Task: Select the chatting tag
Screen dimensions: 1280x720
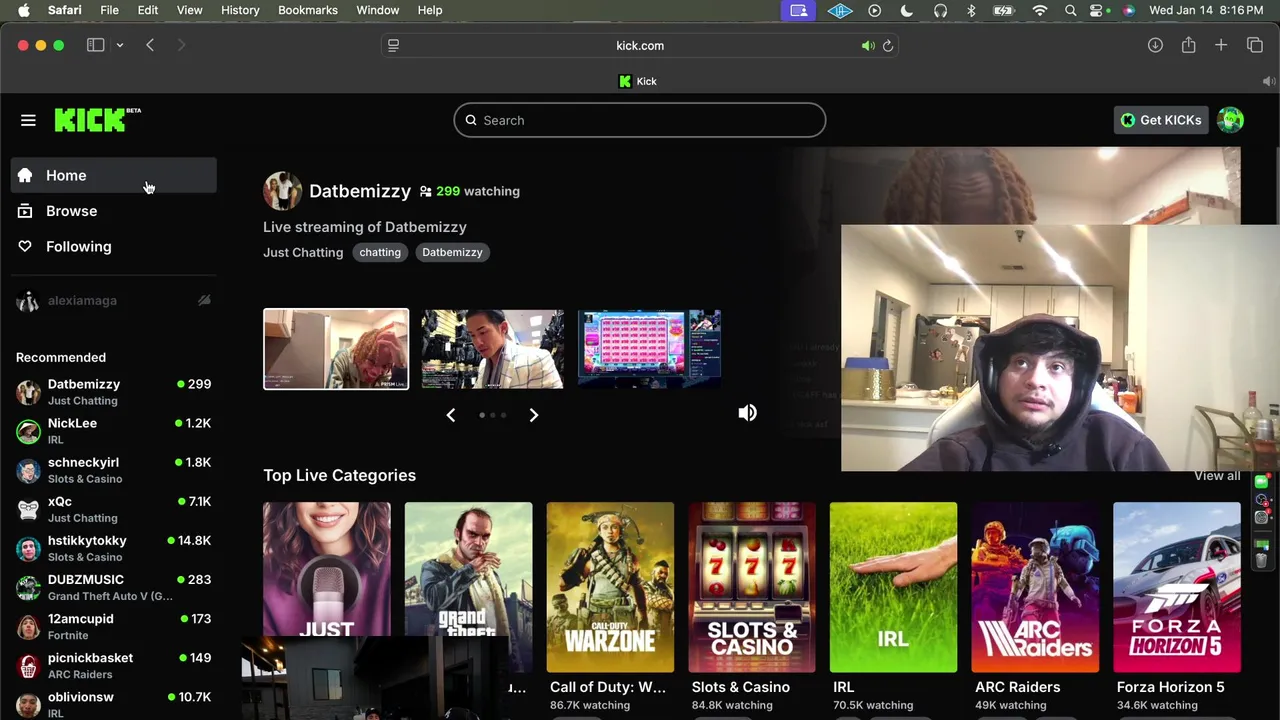Action: point(380,252)
